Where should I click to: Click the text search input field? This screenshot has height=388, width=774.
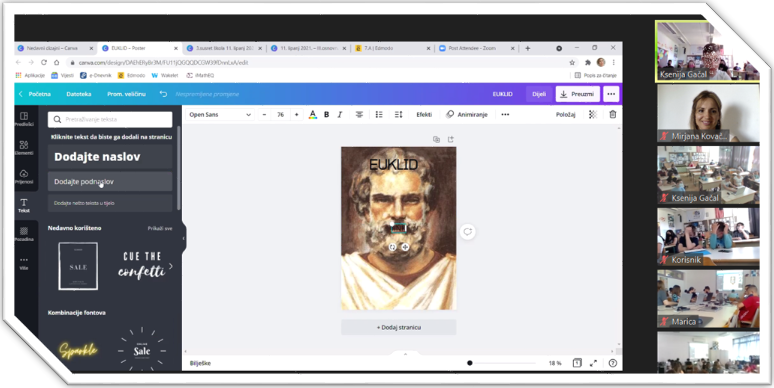point(110,119)
